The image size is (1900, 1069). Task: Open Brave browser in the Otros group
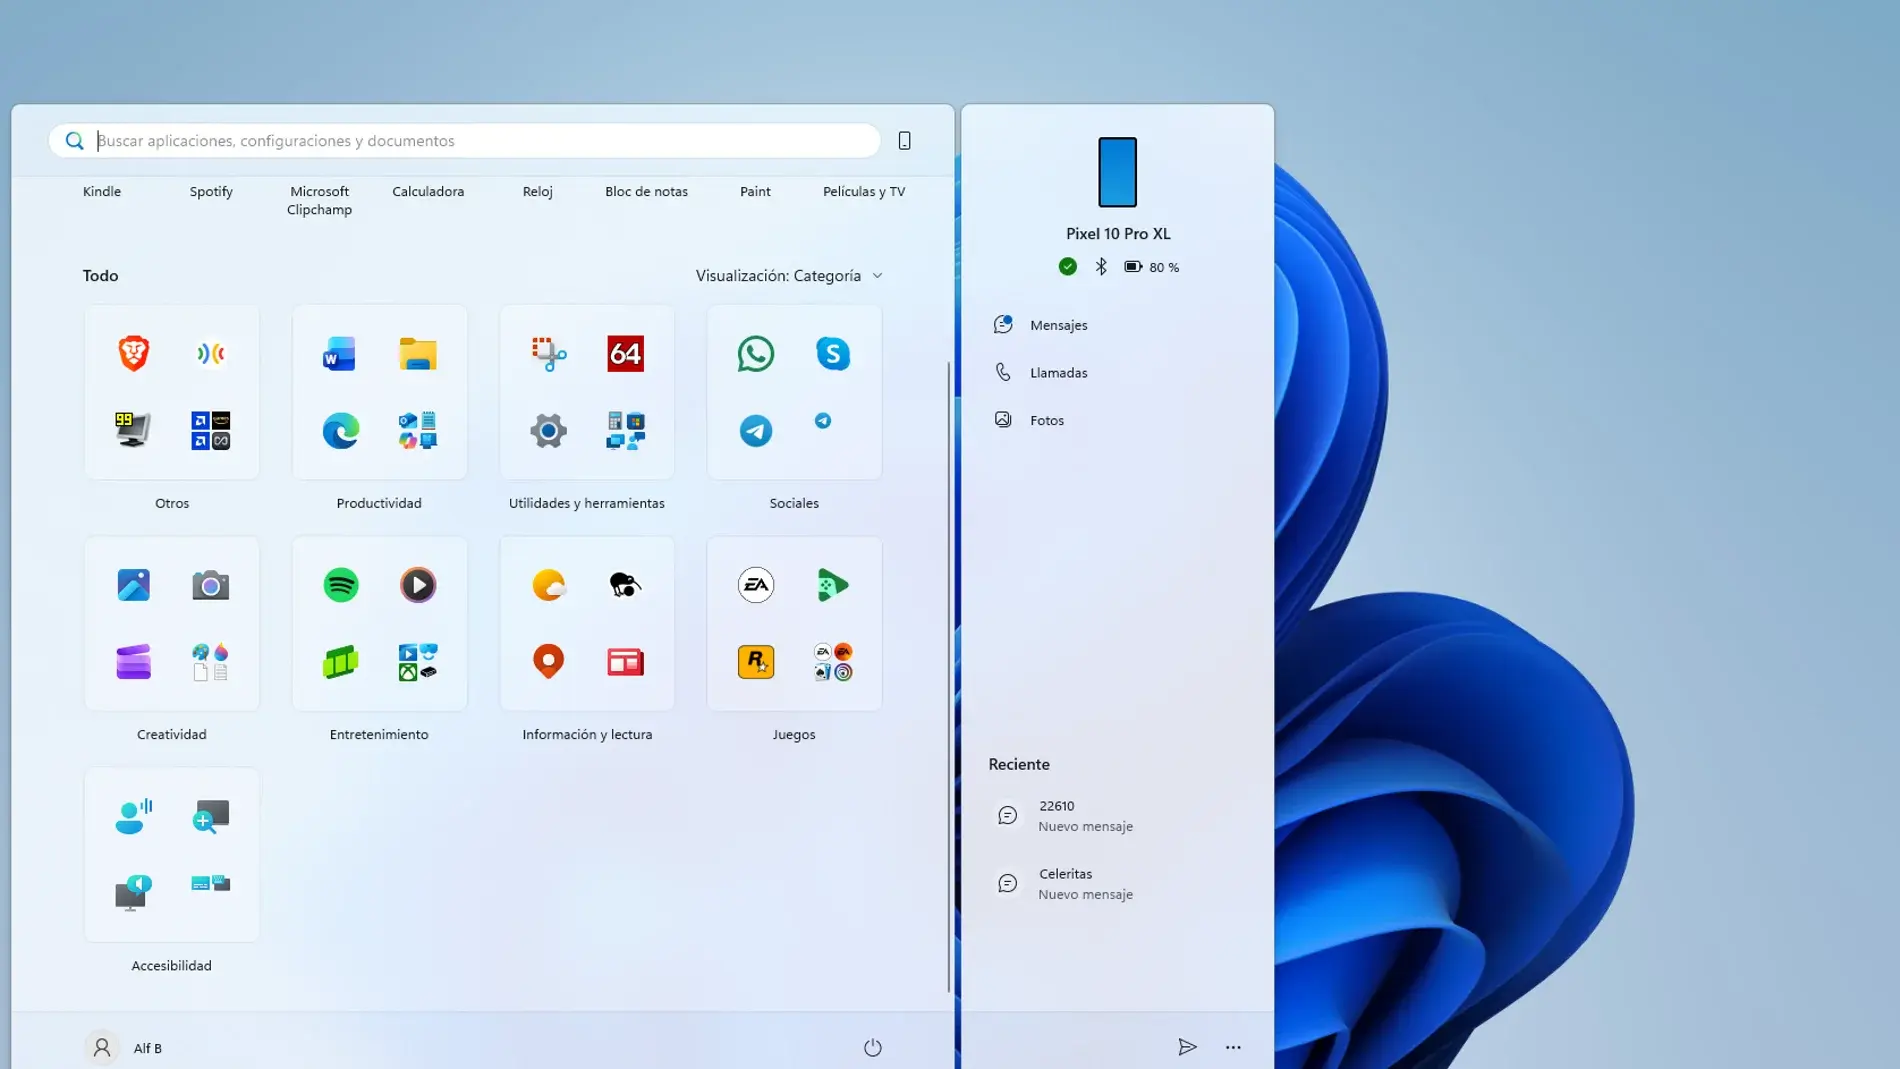[133, 353]
